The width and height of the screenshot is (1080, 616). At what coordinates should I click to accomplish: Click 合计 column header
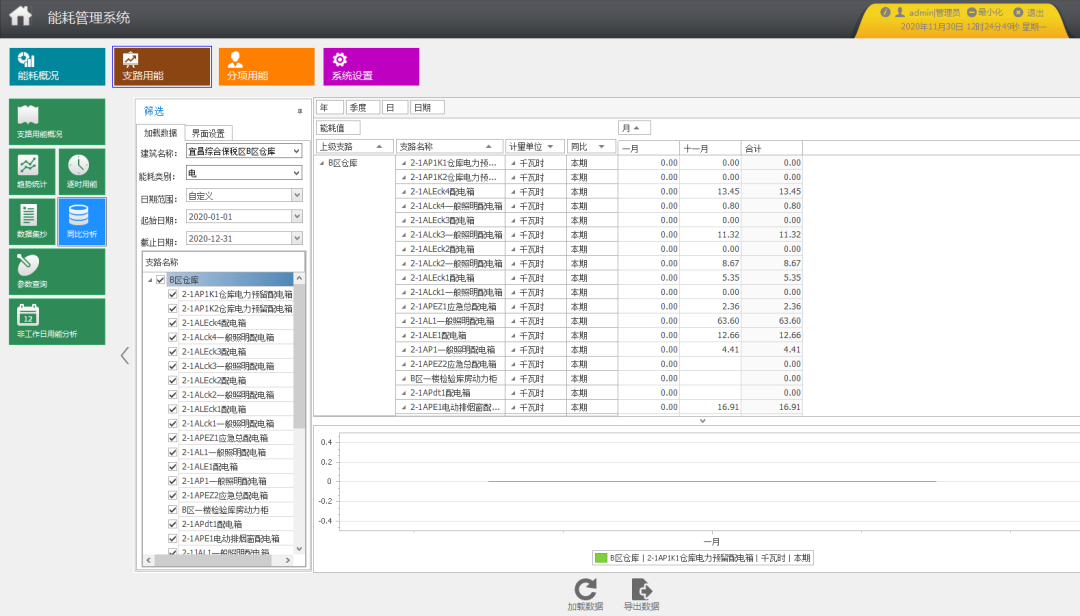point(771,148)
